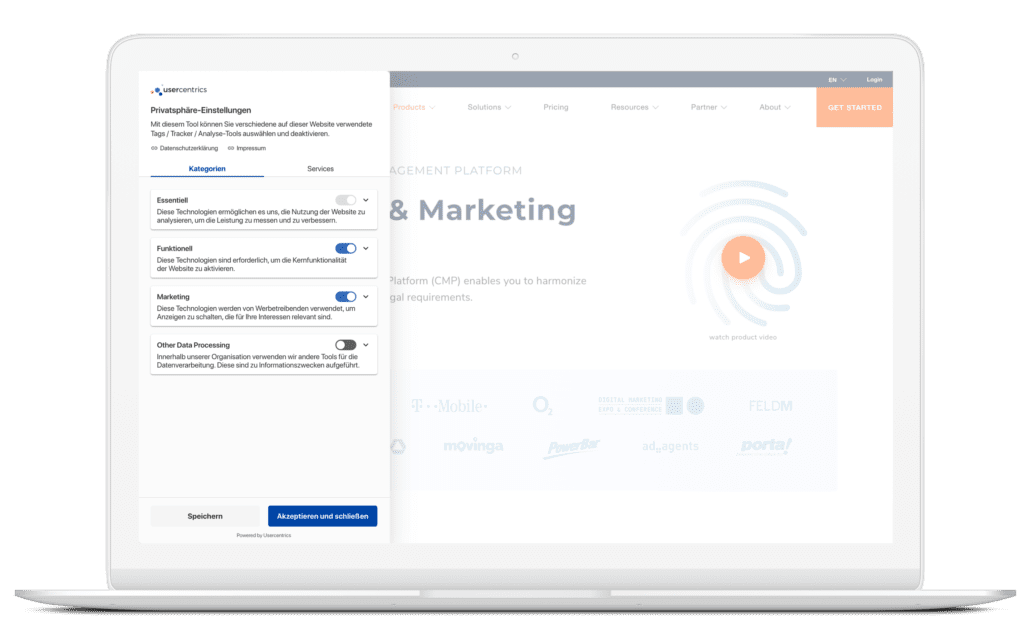Screen dimensions: 1030x644
Task: Toggle the Essentiell category switch
Action: click(346, 200)
